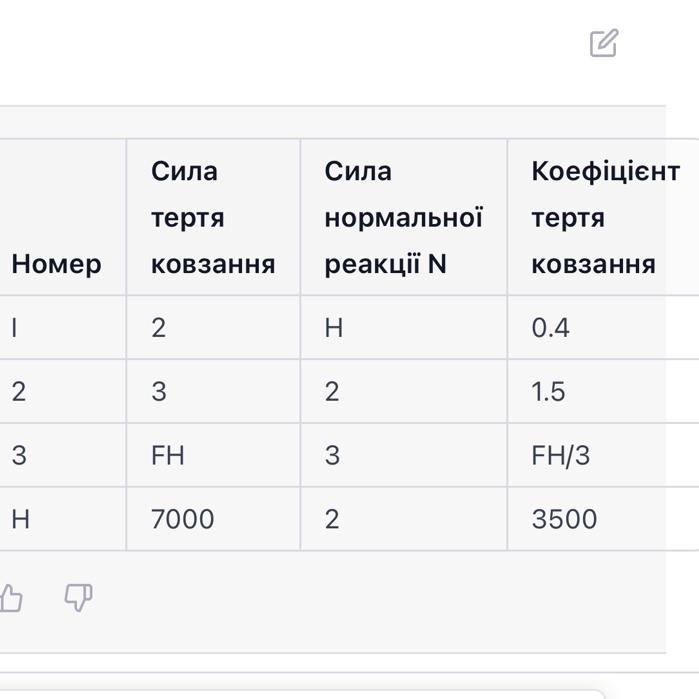Click normal reaction value 3 in row 3

click(x=404, y=455)
